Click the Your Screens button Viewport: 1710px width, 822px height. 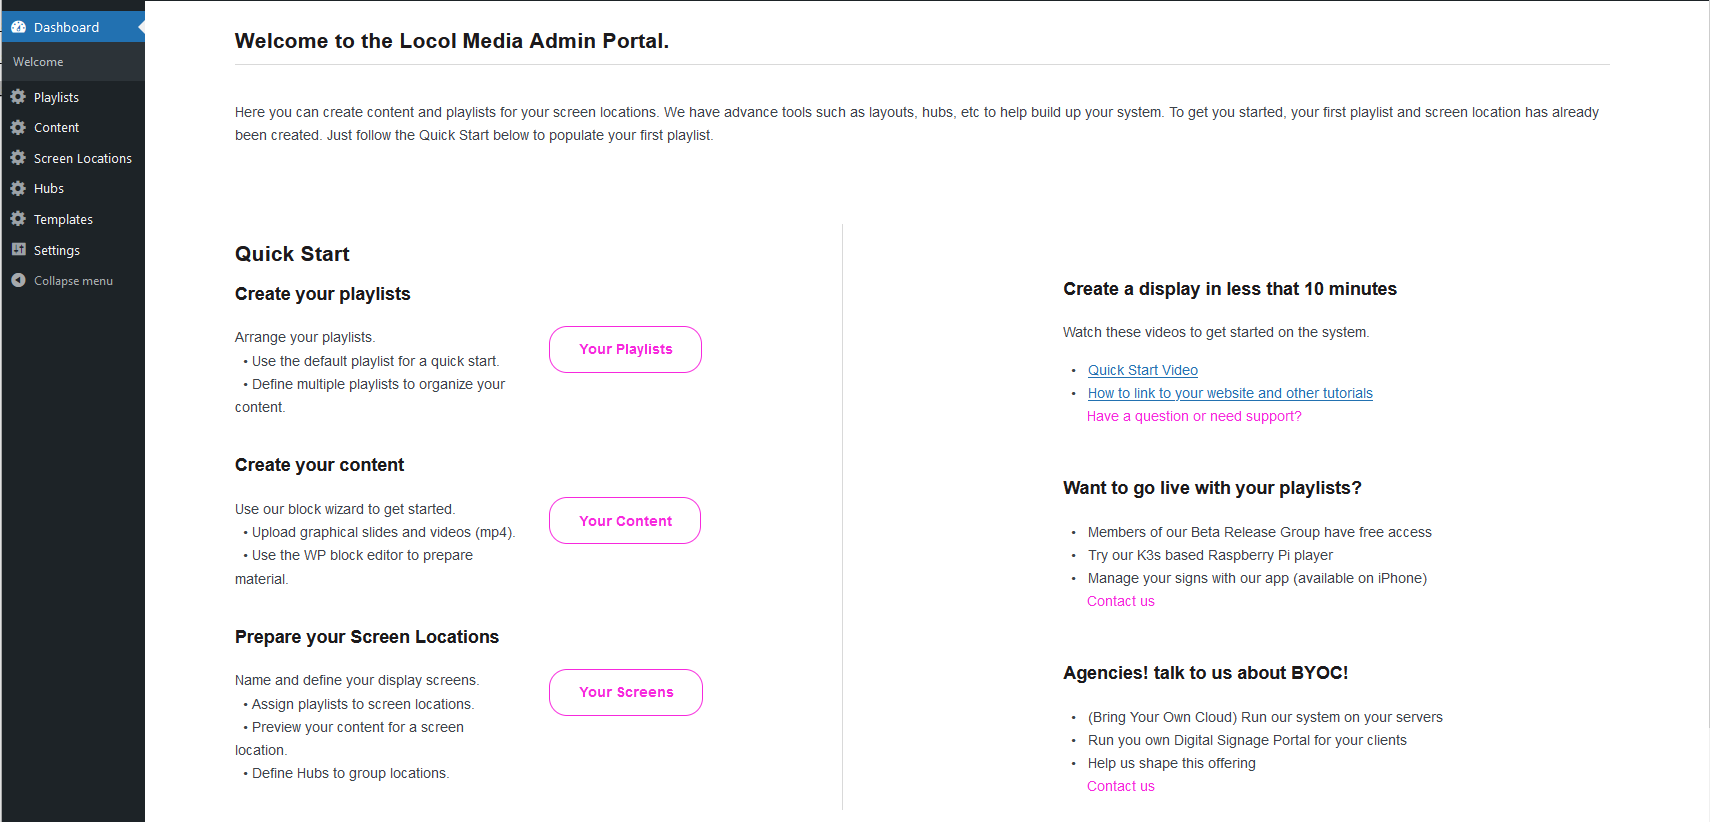click(625, 691)
